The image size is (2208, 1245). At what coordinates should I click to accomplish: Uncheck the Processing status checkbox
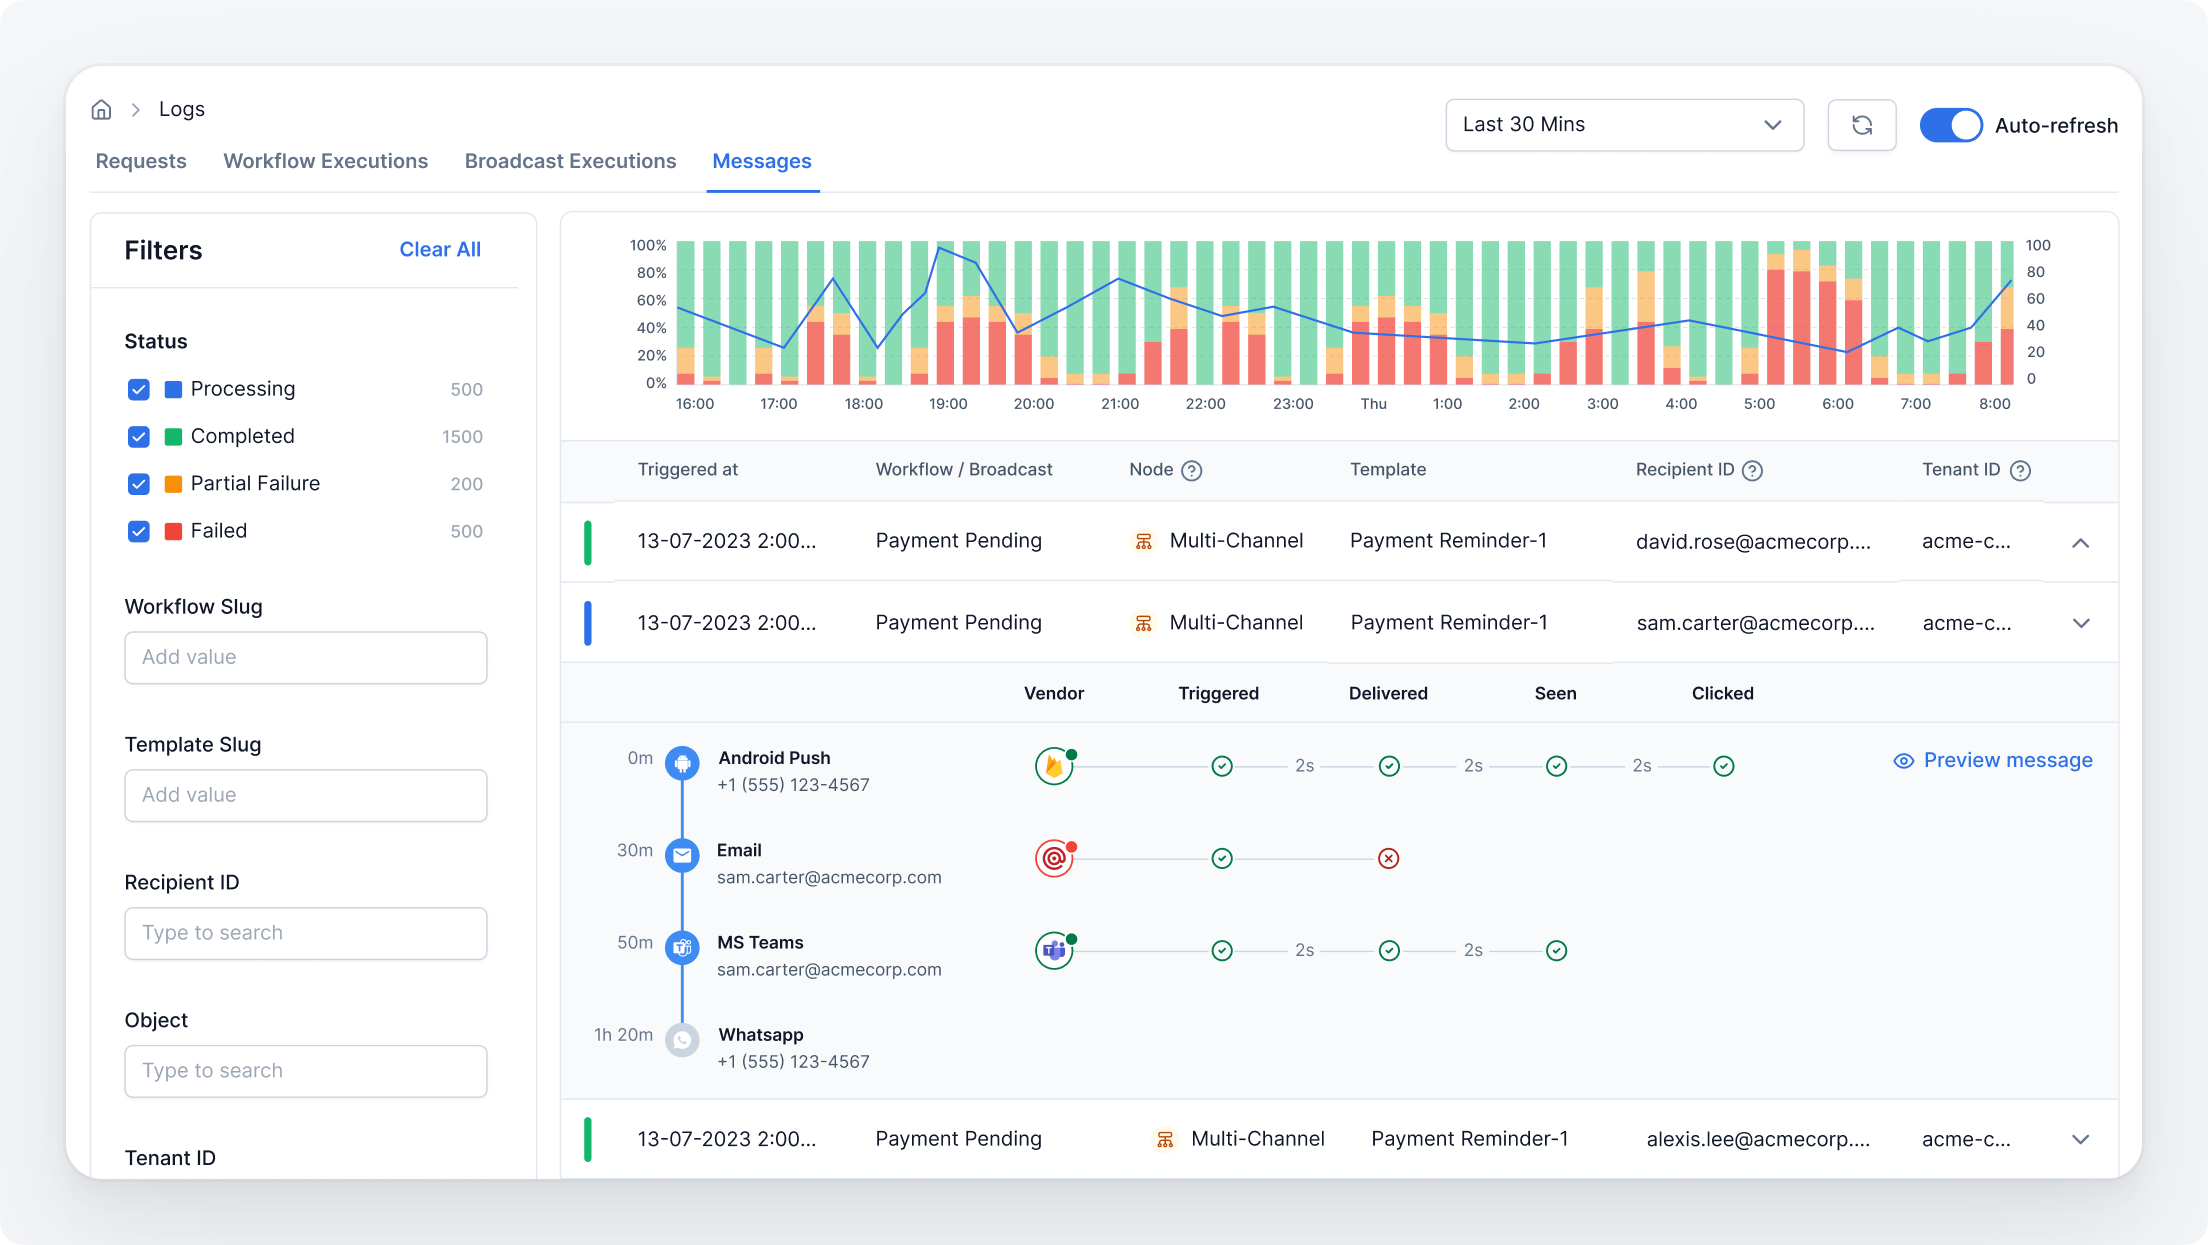139,390
